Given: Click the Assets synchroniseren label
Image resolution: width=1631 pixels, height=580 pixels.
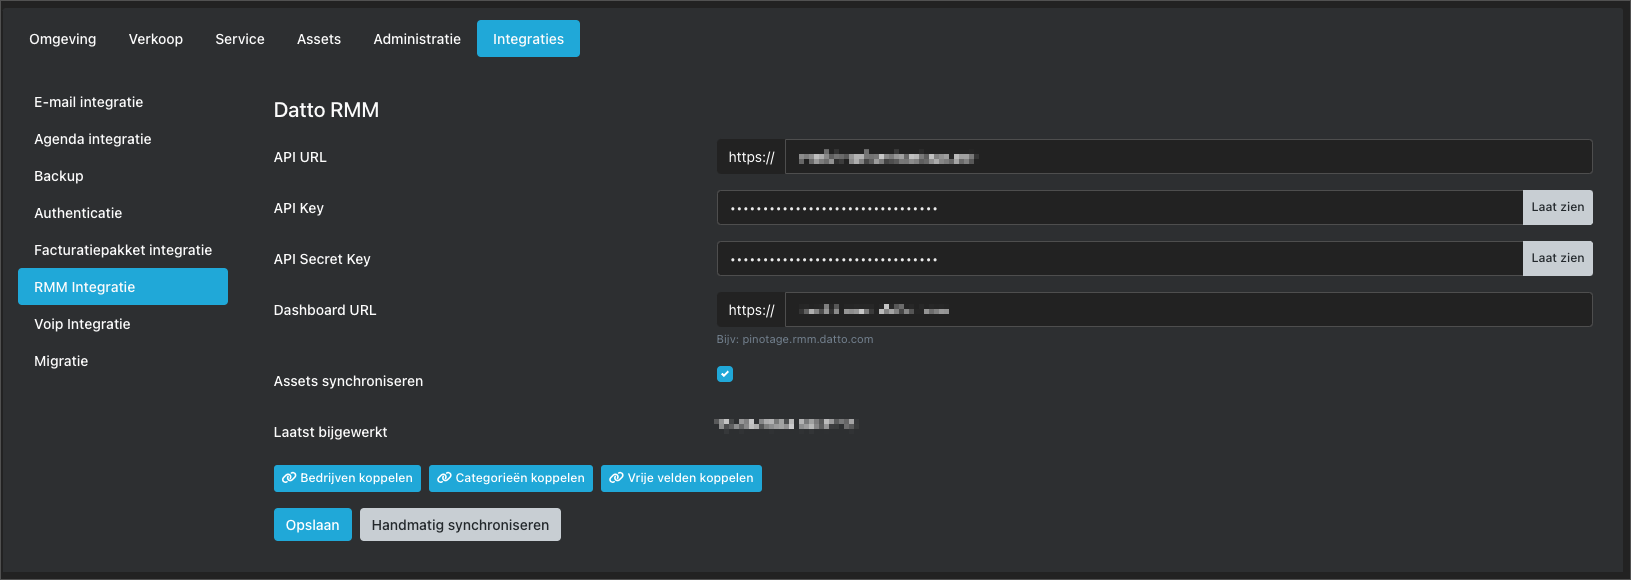Looking at the screenshot, I should point(348,381).
